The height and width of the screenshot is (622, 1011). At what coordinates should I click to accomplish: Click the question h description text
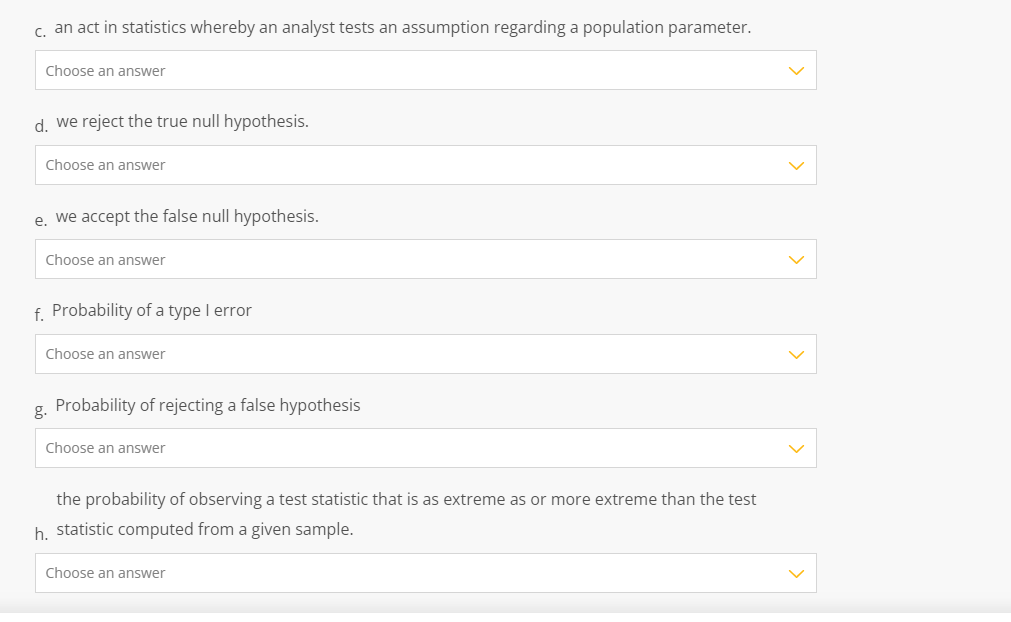point(405,513)
